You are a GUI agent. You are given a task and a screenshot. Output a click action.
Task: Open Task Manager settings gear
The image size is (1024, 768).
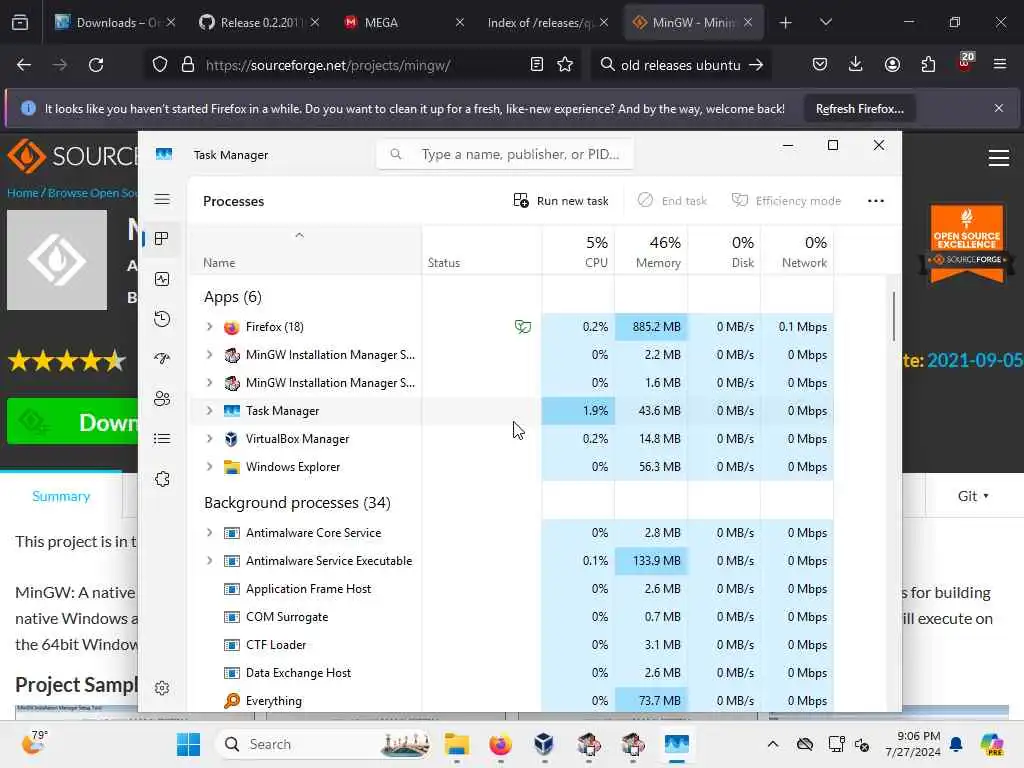coord(162,688)
